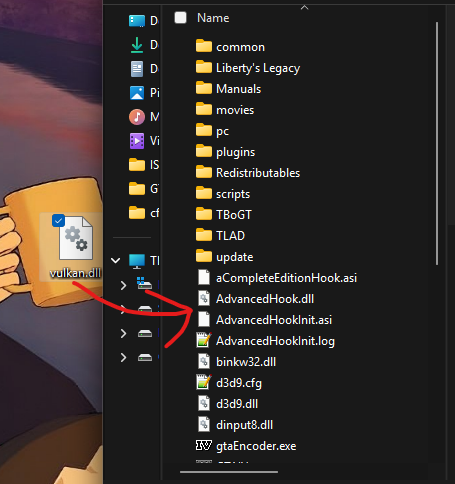Click the binkw32.dll file icon
The height and width of the screenshot is (484, 455).
tap(204, 361)
